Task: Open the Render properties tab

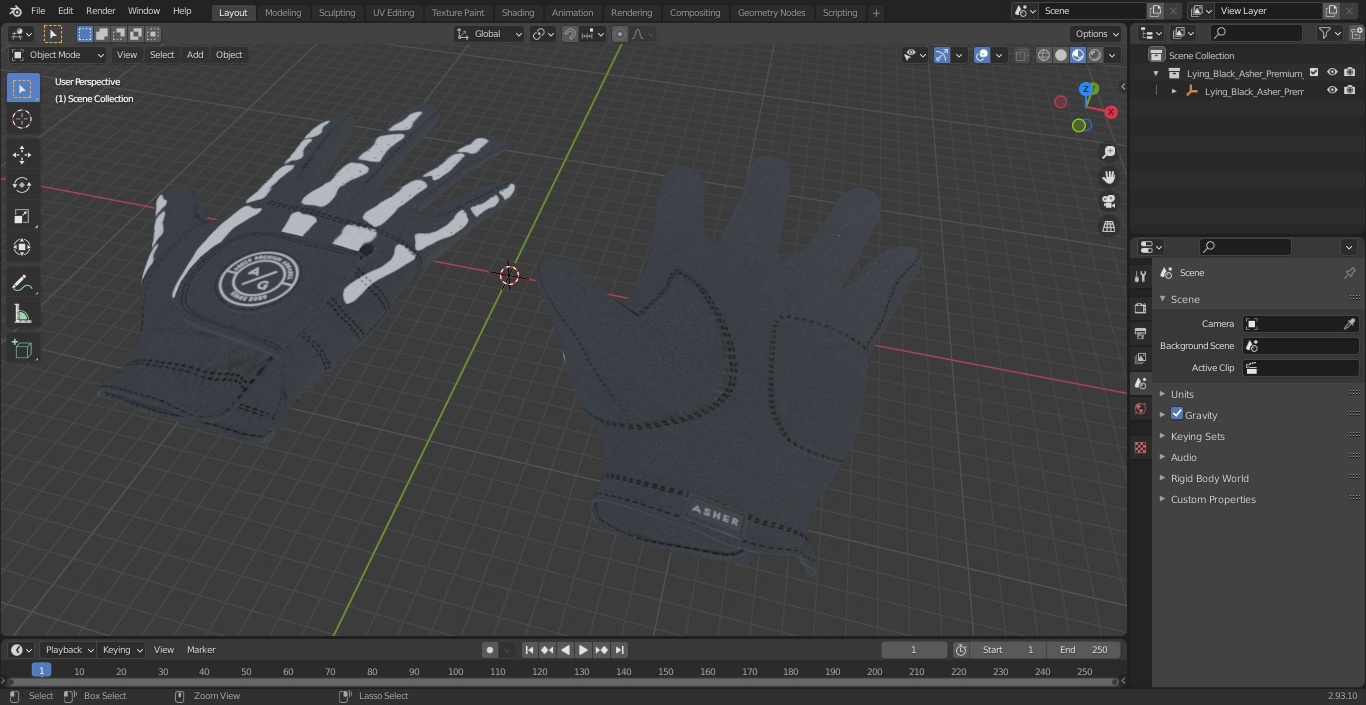Action: [x=1140, y=308]
